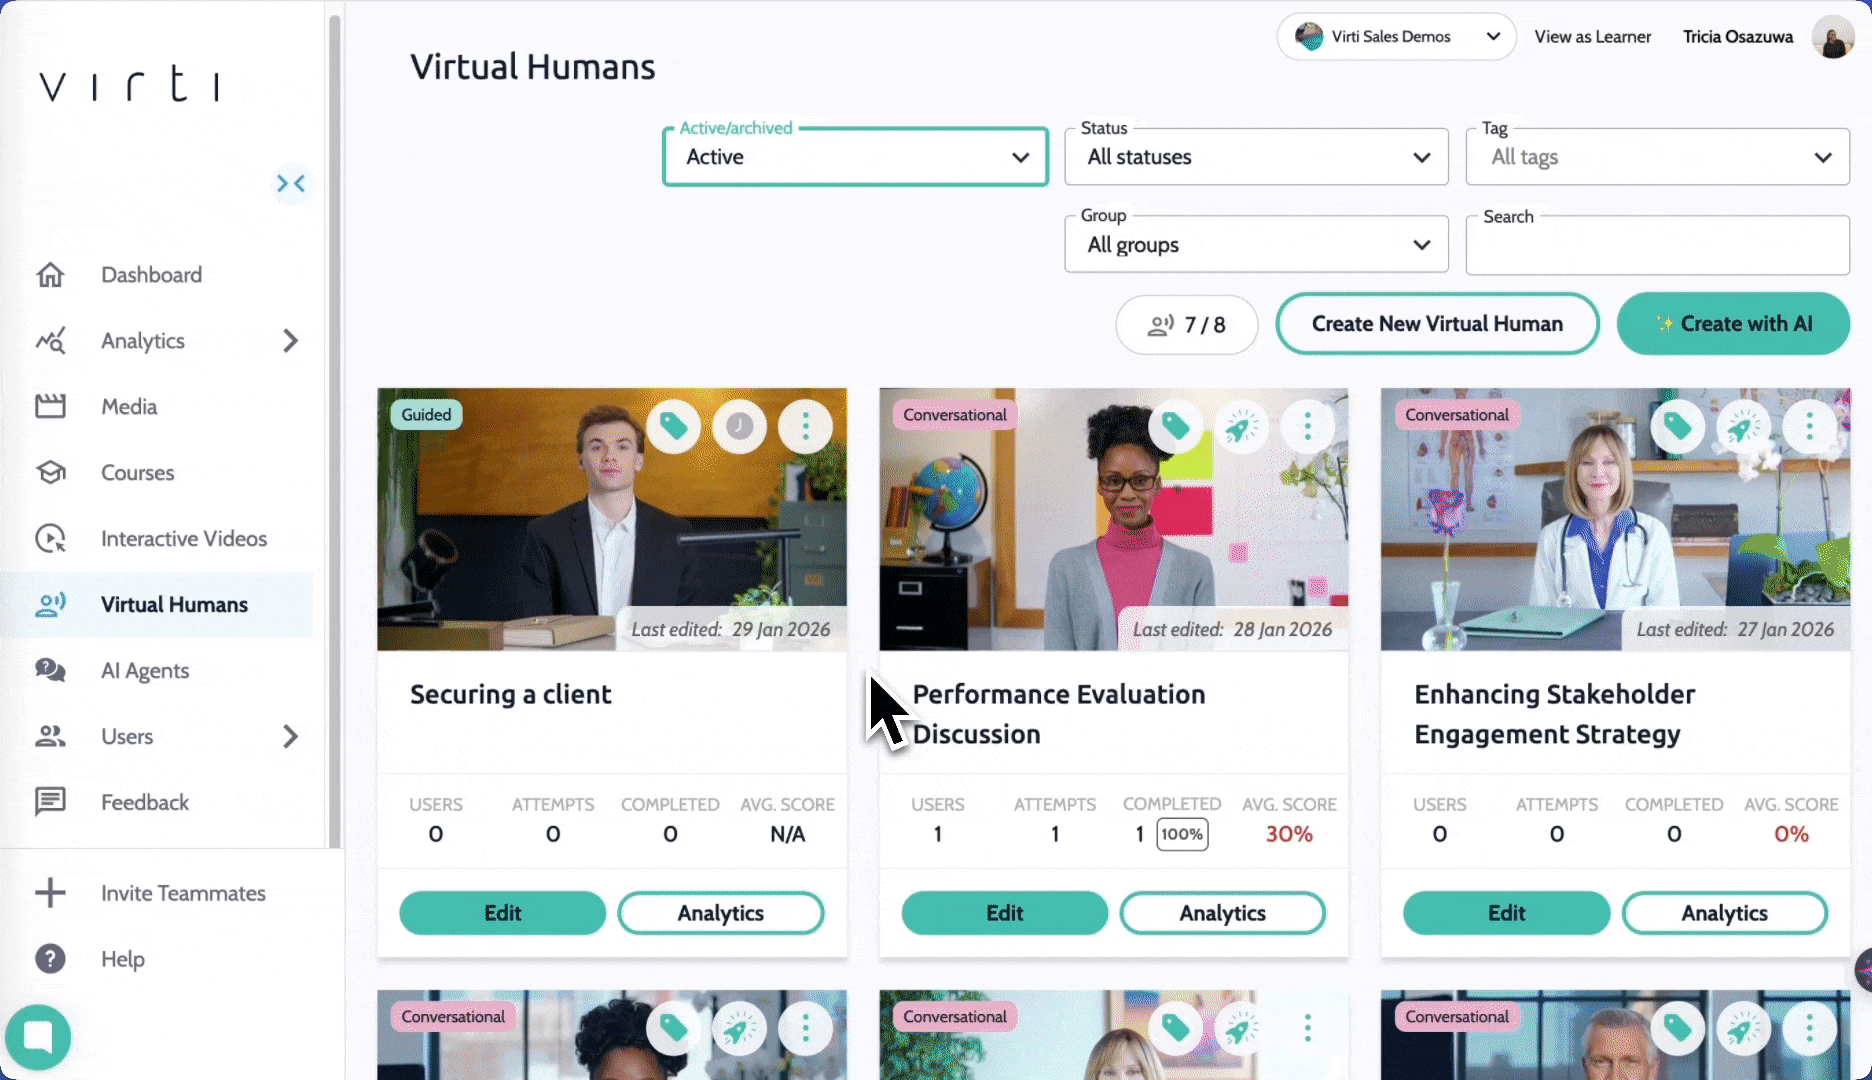
Task: Click the Performance Evaluation Discussion thumbnail image
Action: [1114, 520]
